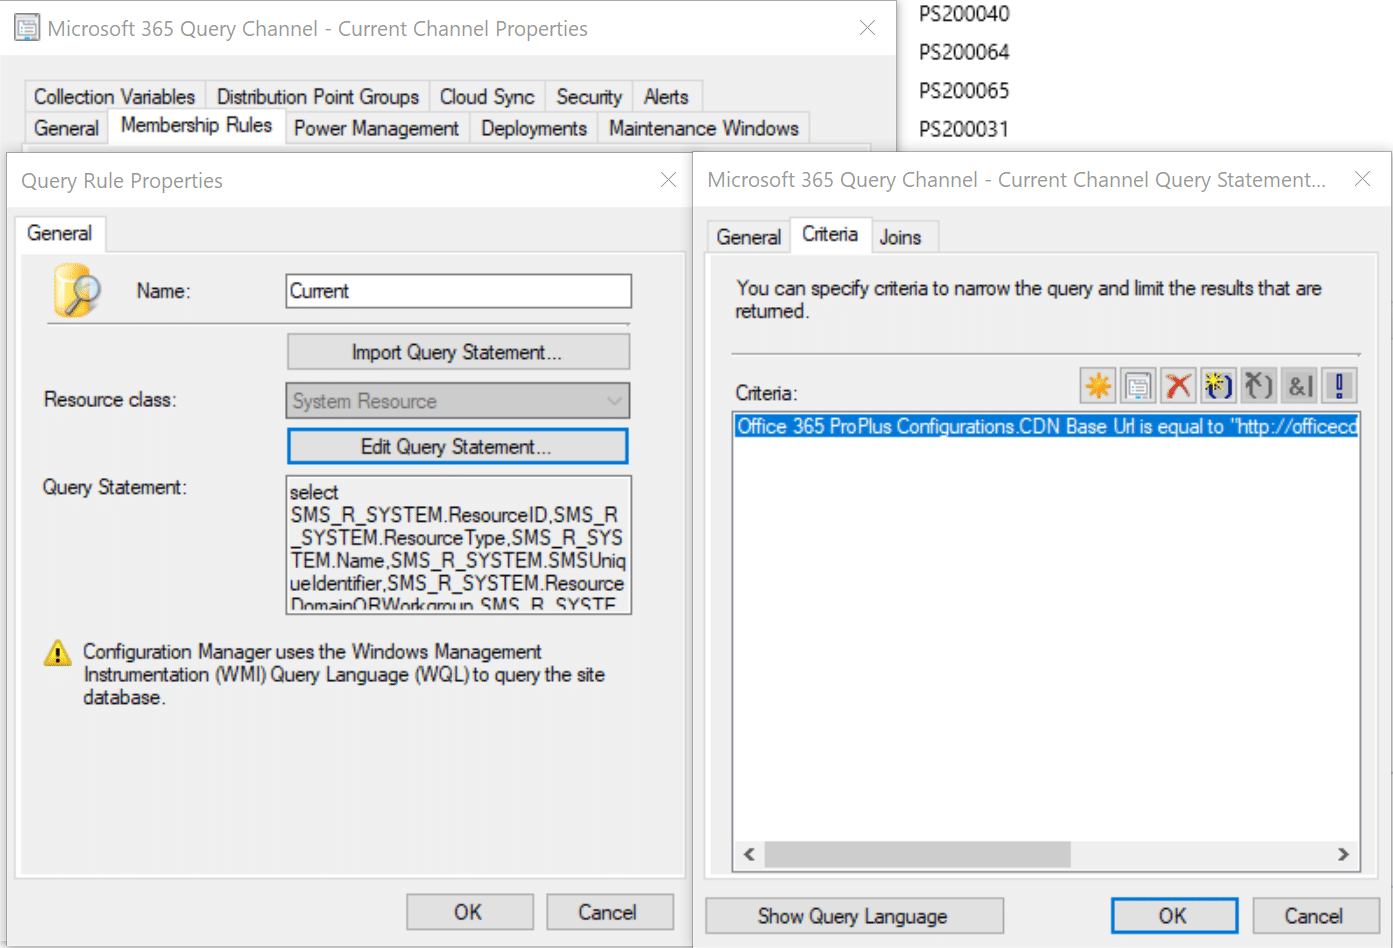Click the new criterion starburst icon
This screenshot has width=1393, height=948.
pos(1098,385)
